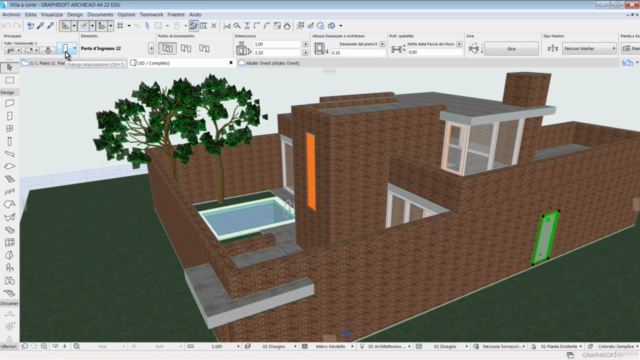Open the Archivio menu
This screenshot has height=360, width=640.
[11, 14]
